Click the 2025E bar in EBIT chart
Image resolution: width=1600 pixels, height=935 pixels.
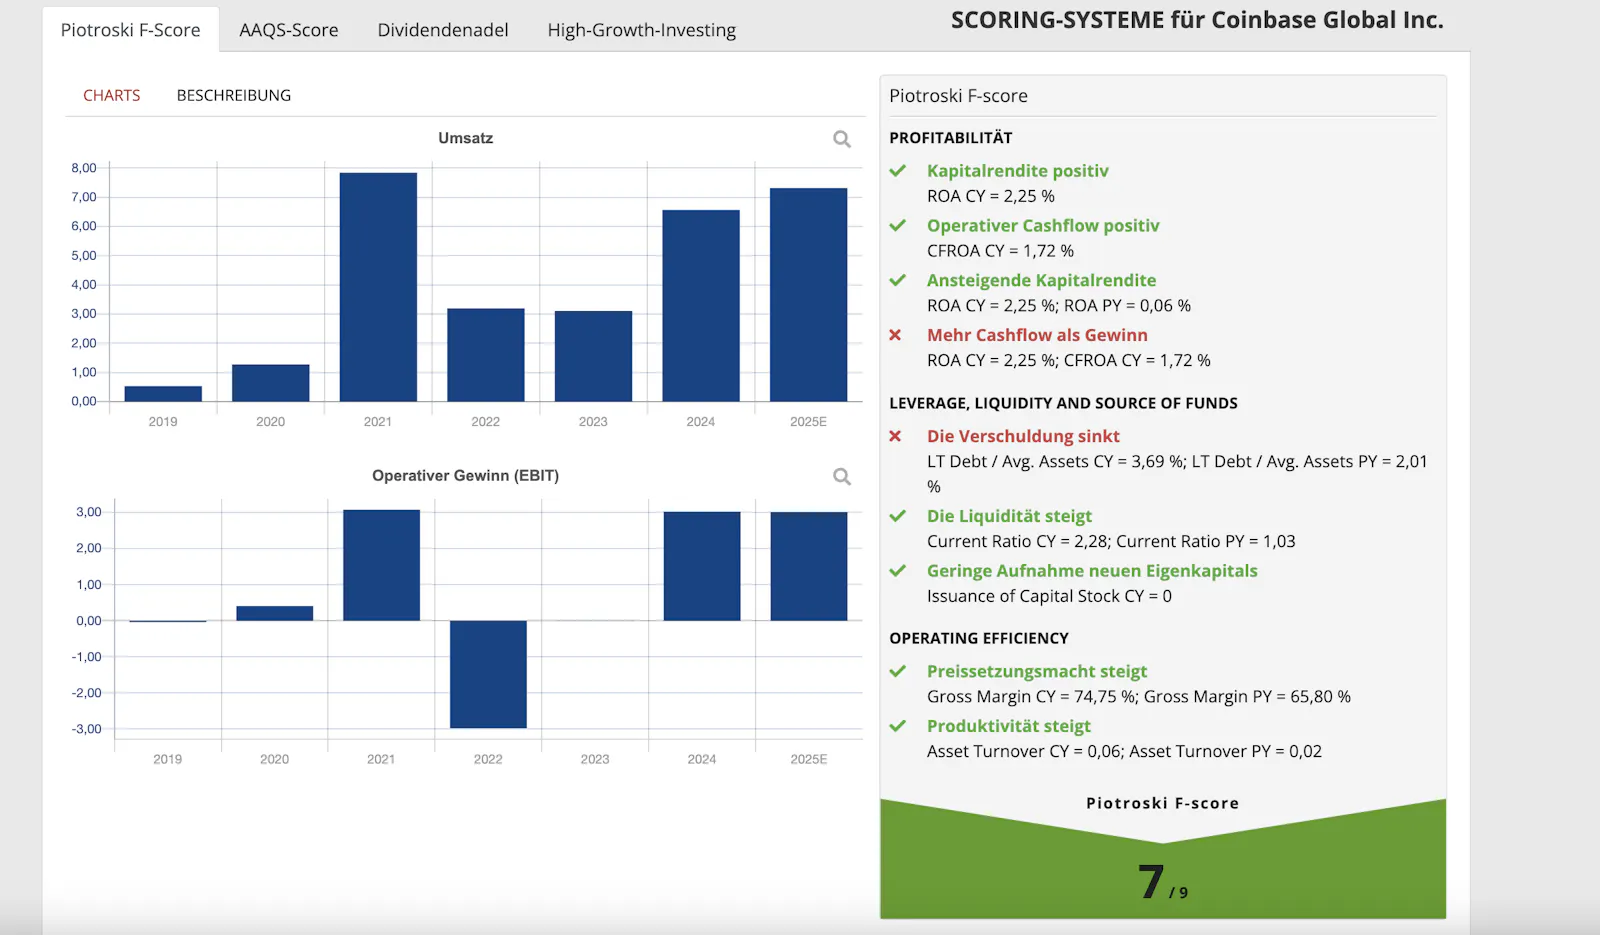(x=809, y=567)
